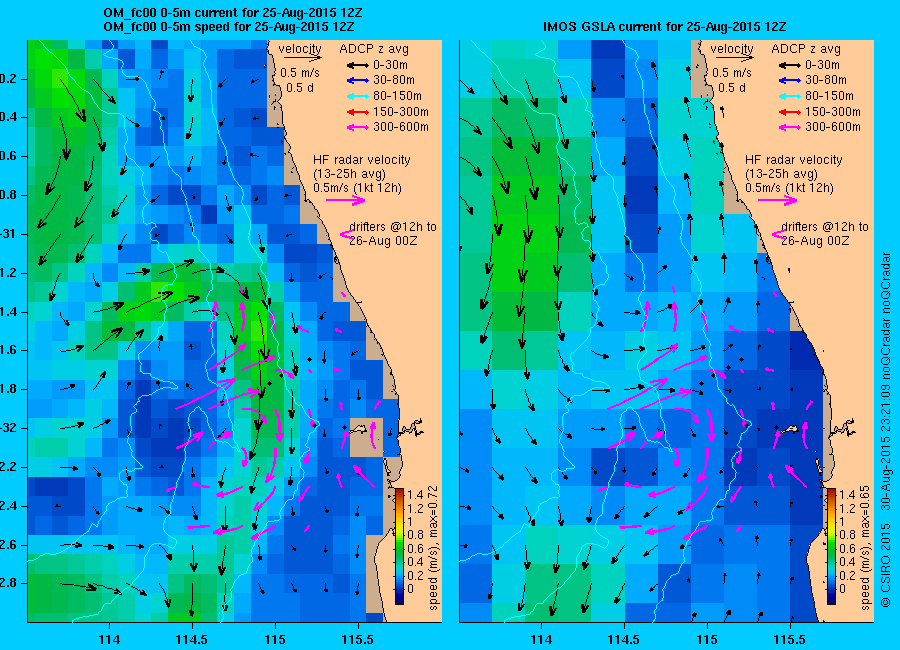900x650 pixels.
Task: Click the velocity scale arrow in the right panel
Action: coord(735,58)
